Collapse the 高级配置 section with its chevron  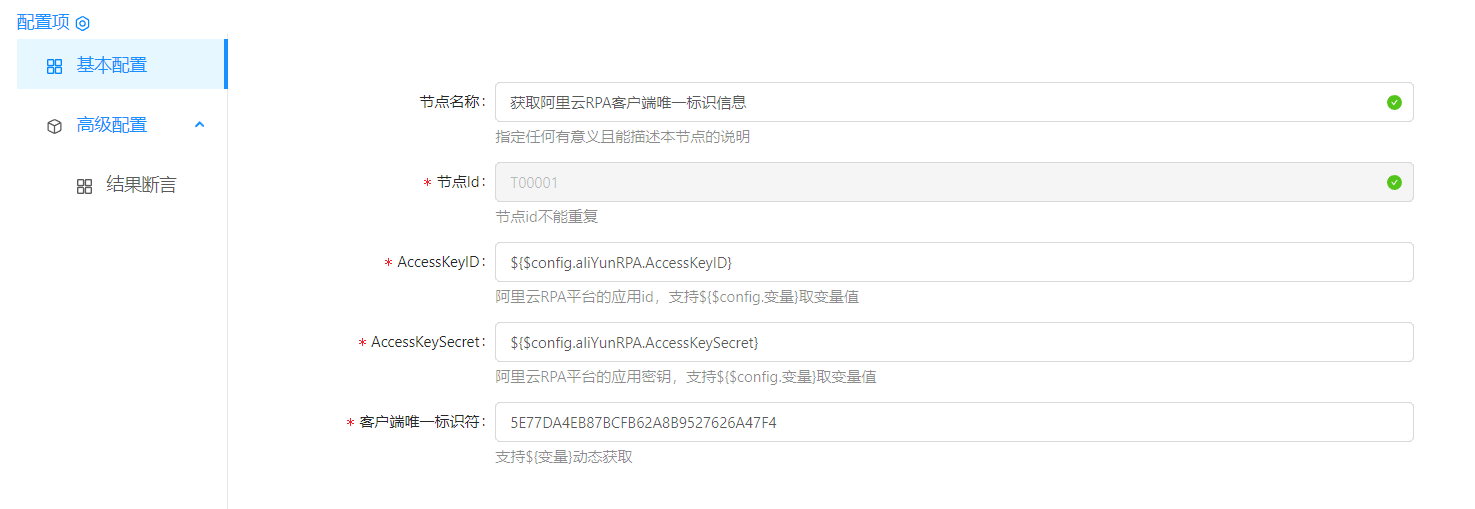(199, 125)
